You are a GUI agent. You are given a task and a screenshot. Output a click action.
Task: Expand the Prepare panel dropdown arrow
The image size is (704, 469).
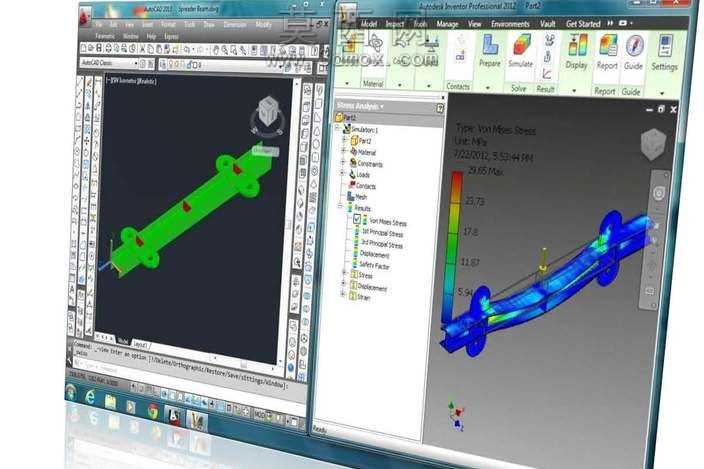(488, 88)
